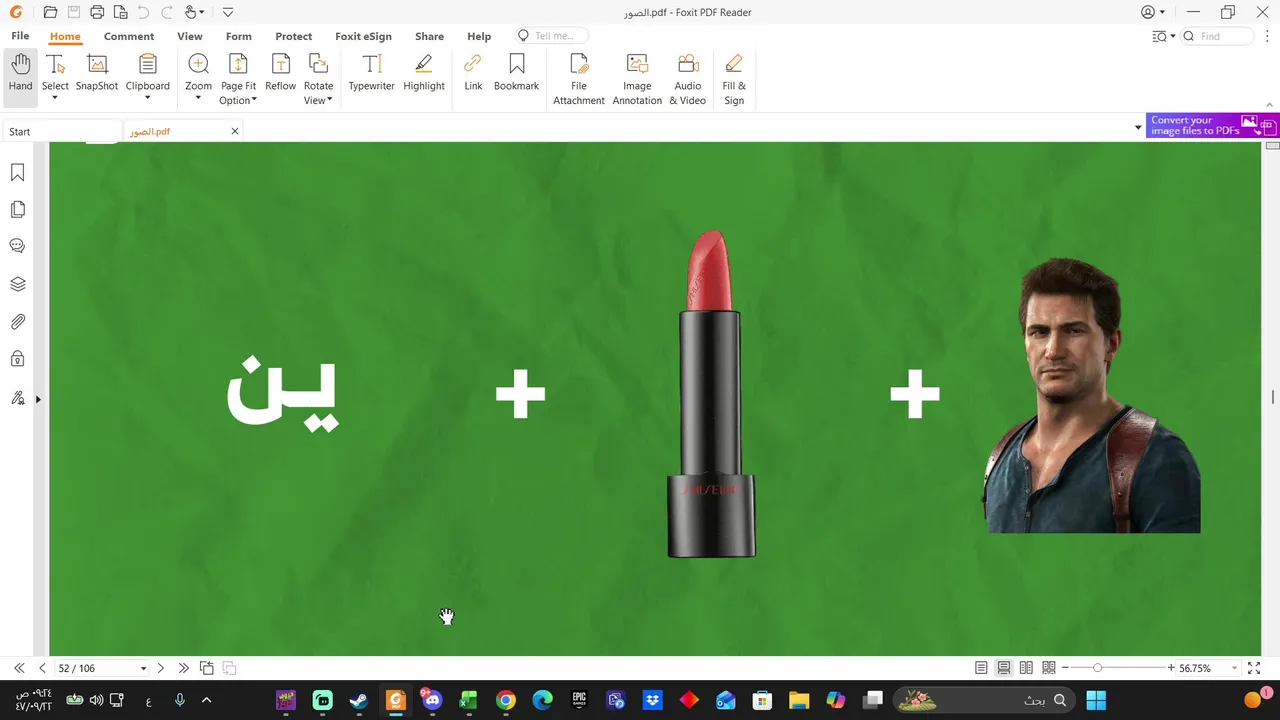Click the Print icon in quick toolbar

[97, 12]
